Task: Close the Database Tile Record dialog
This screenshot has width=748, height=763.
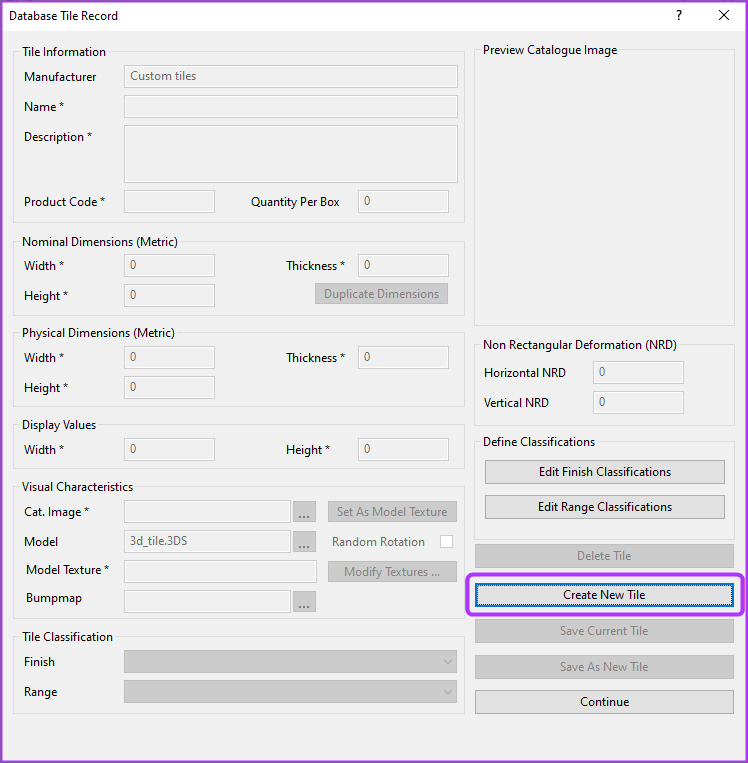Action: 724,16
